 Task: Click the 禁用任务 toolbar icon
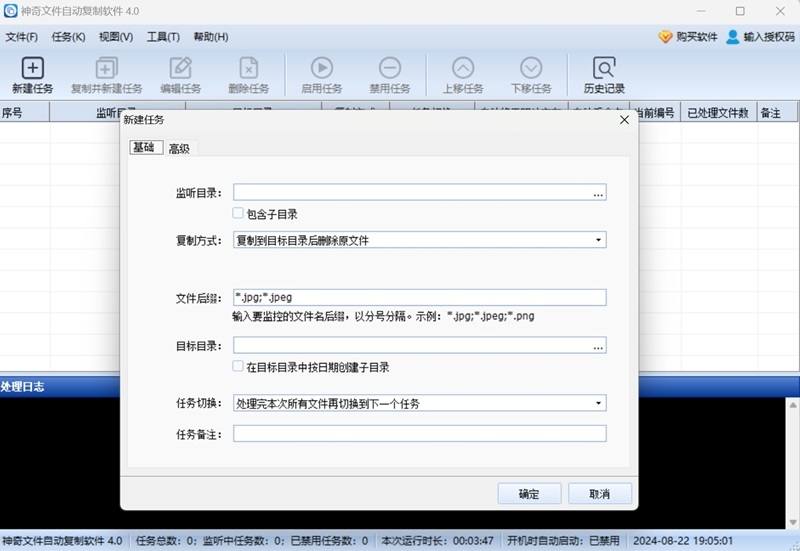pyautogui.click(x=390, y=68)
